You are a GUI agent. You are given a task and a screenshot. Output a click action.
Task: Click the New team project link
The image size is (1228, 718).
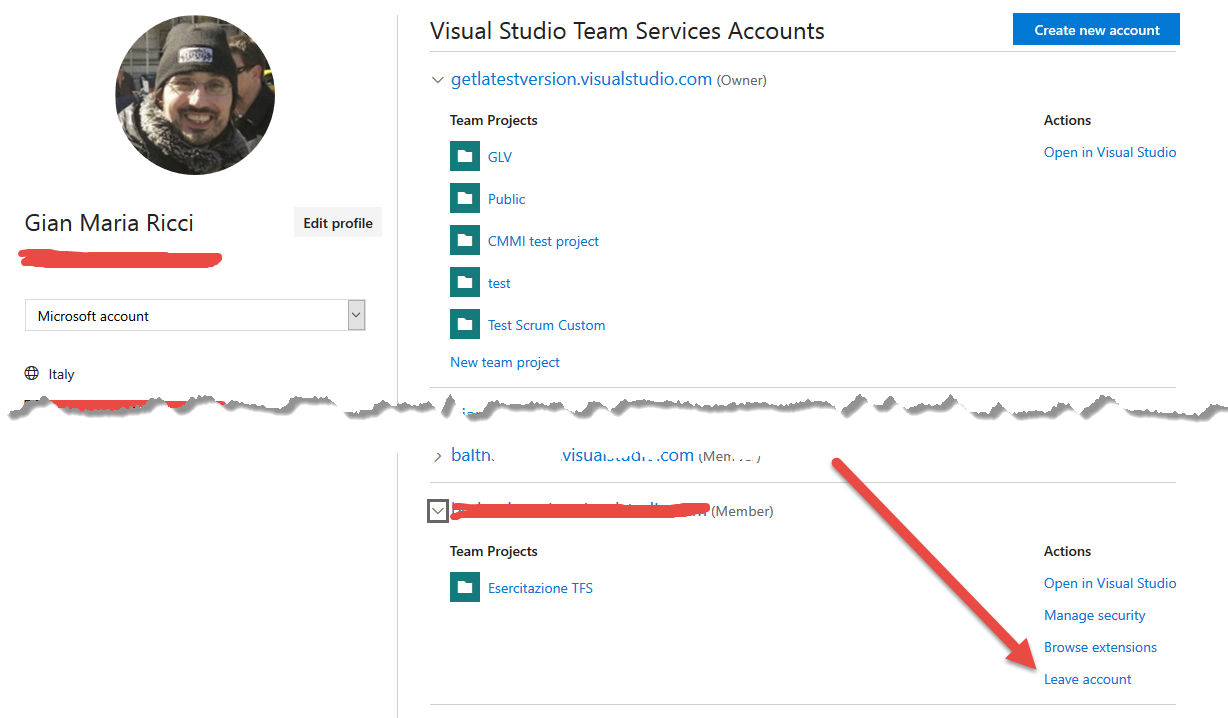(x=505, y=362)
